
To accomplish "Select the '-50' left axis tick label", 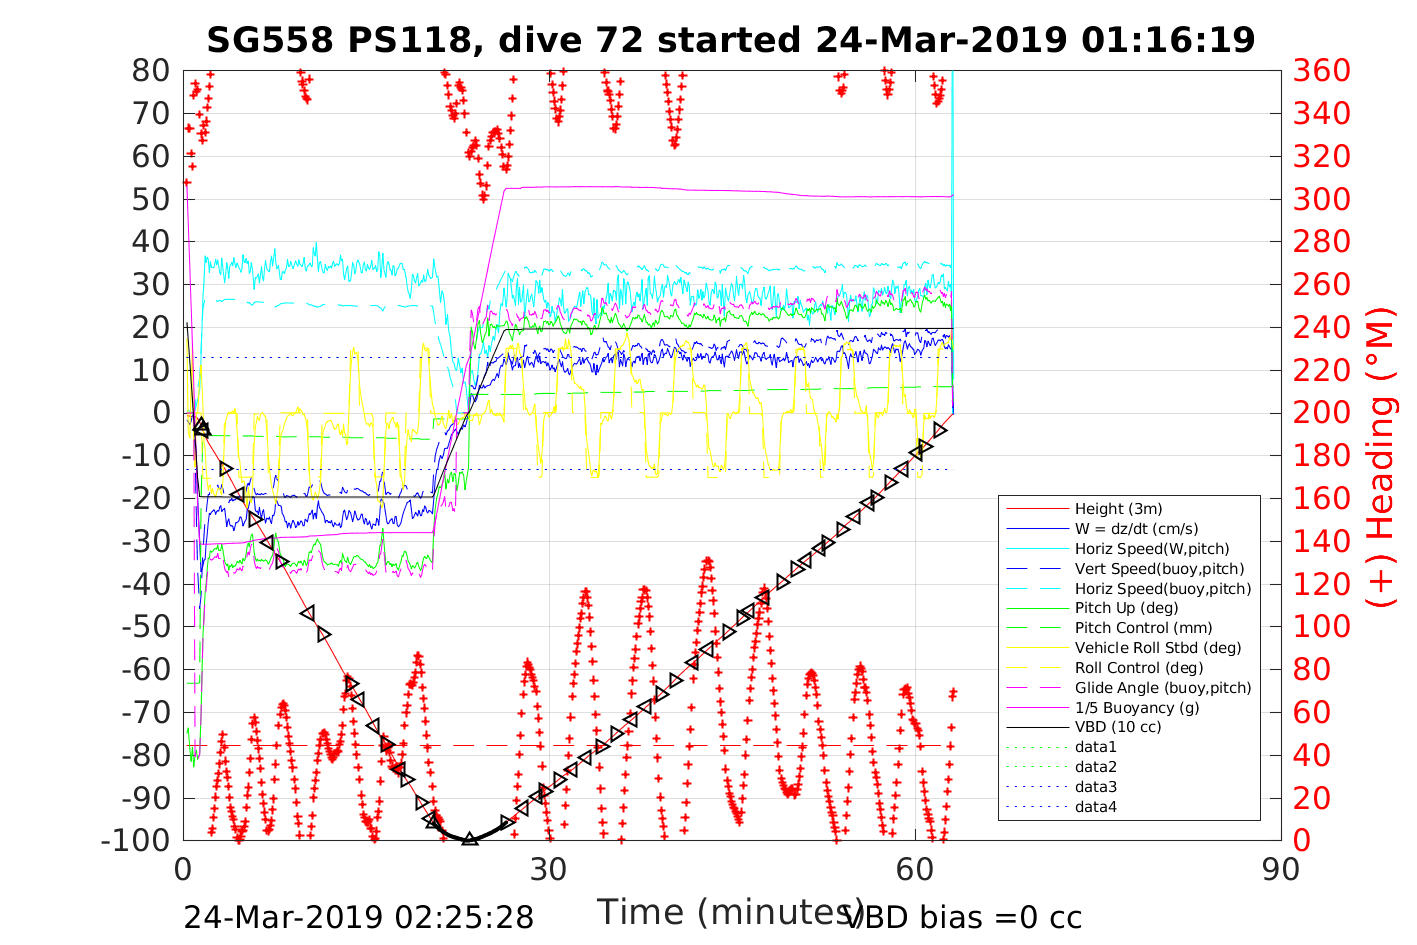I will coord(146,627).
